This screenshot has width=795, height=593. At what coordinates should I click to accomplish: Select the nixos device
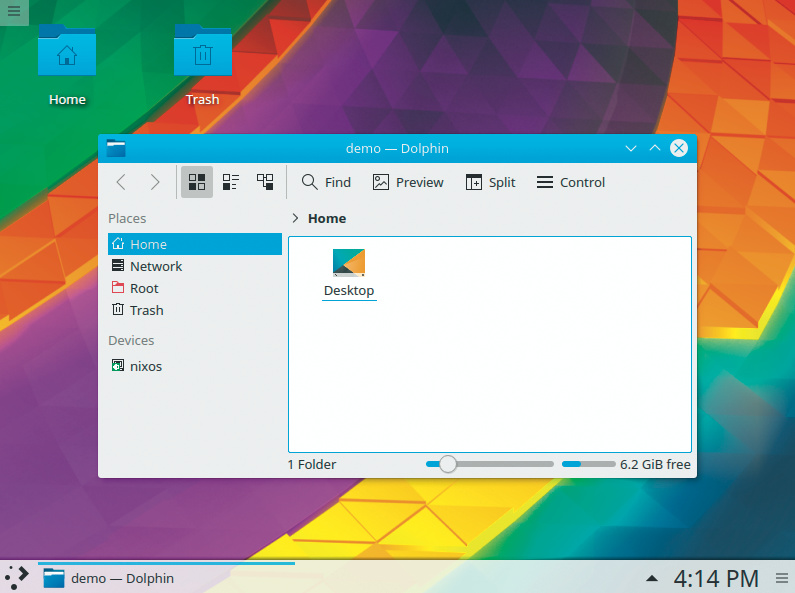pyautogui.click(x=145, y=366)
